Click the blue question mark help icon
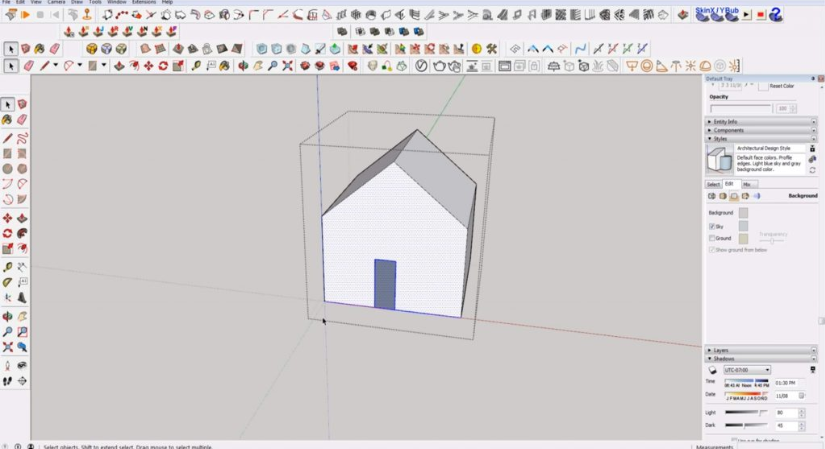The height and width of the screenshot is (449, 825). (x=776, y=14)
